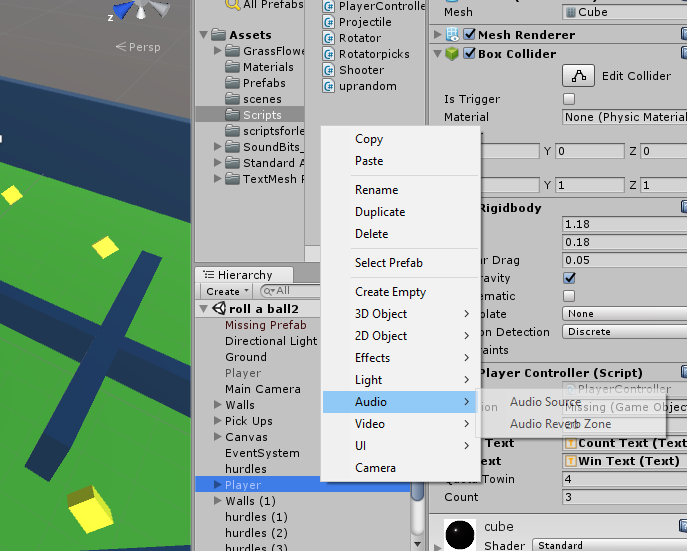
Task: Select the Rotatorpicks script icon
Action: [328, 54]
